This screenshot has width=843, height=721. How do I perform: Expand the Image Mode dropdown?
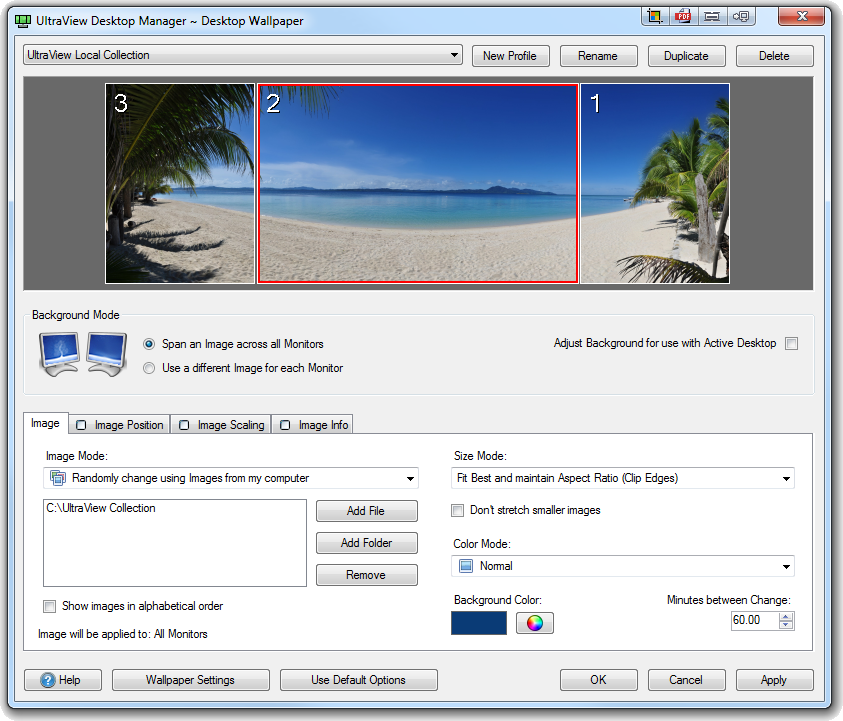tap(231, 478)
